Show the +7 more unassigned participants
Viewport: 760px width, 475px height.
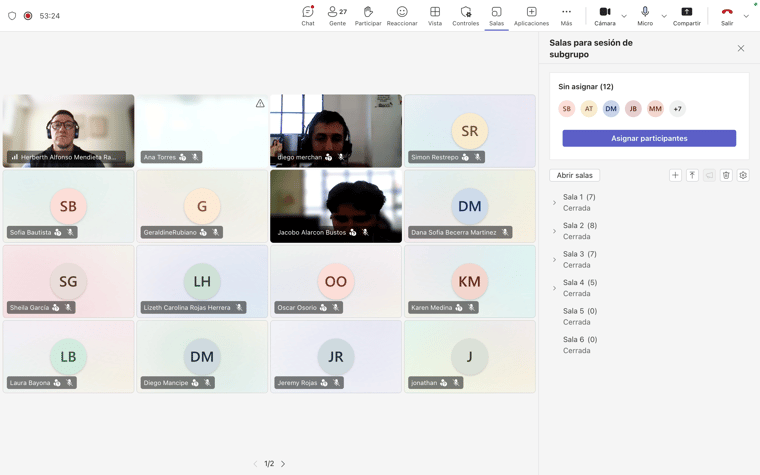pyautogui.click(x=678, y=109)
